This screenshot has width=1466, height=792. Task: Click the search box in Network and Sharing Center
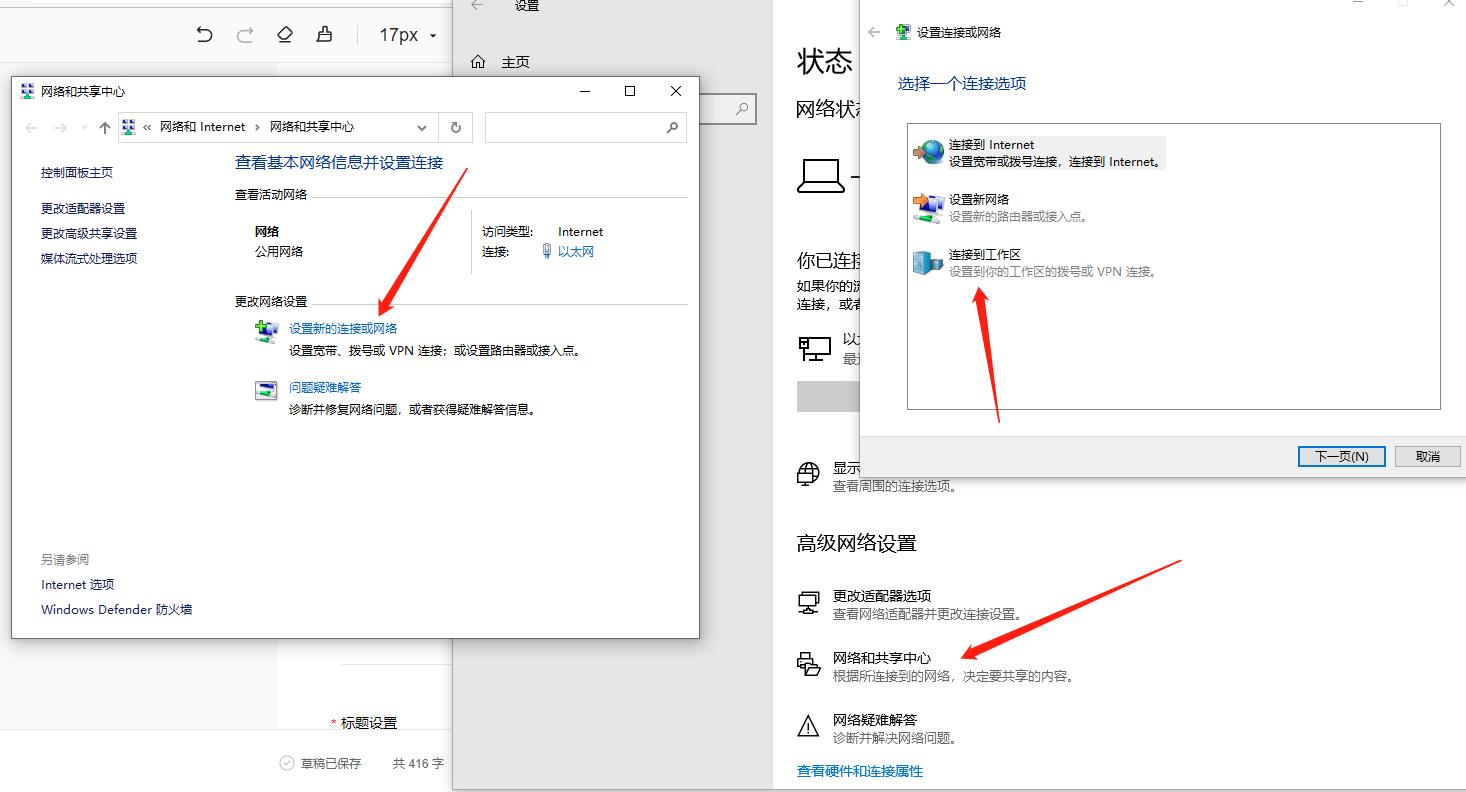tap(585, 127)
